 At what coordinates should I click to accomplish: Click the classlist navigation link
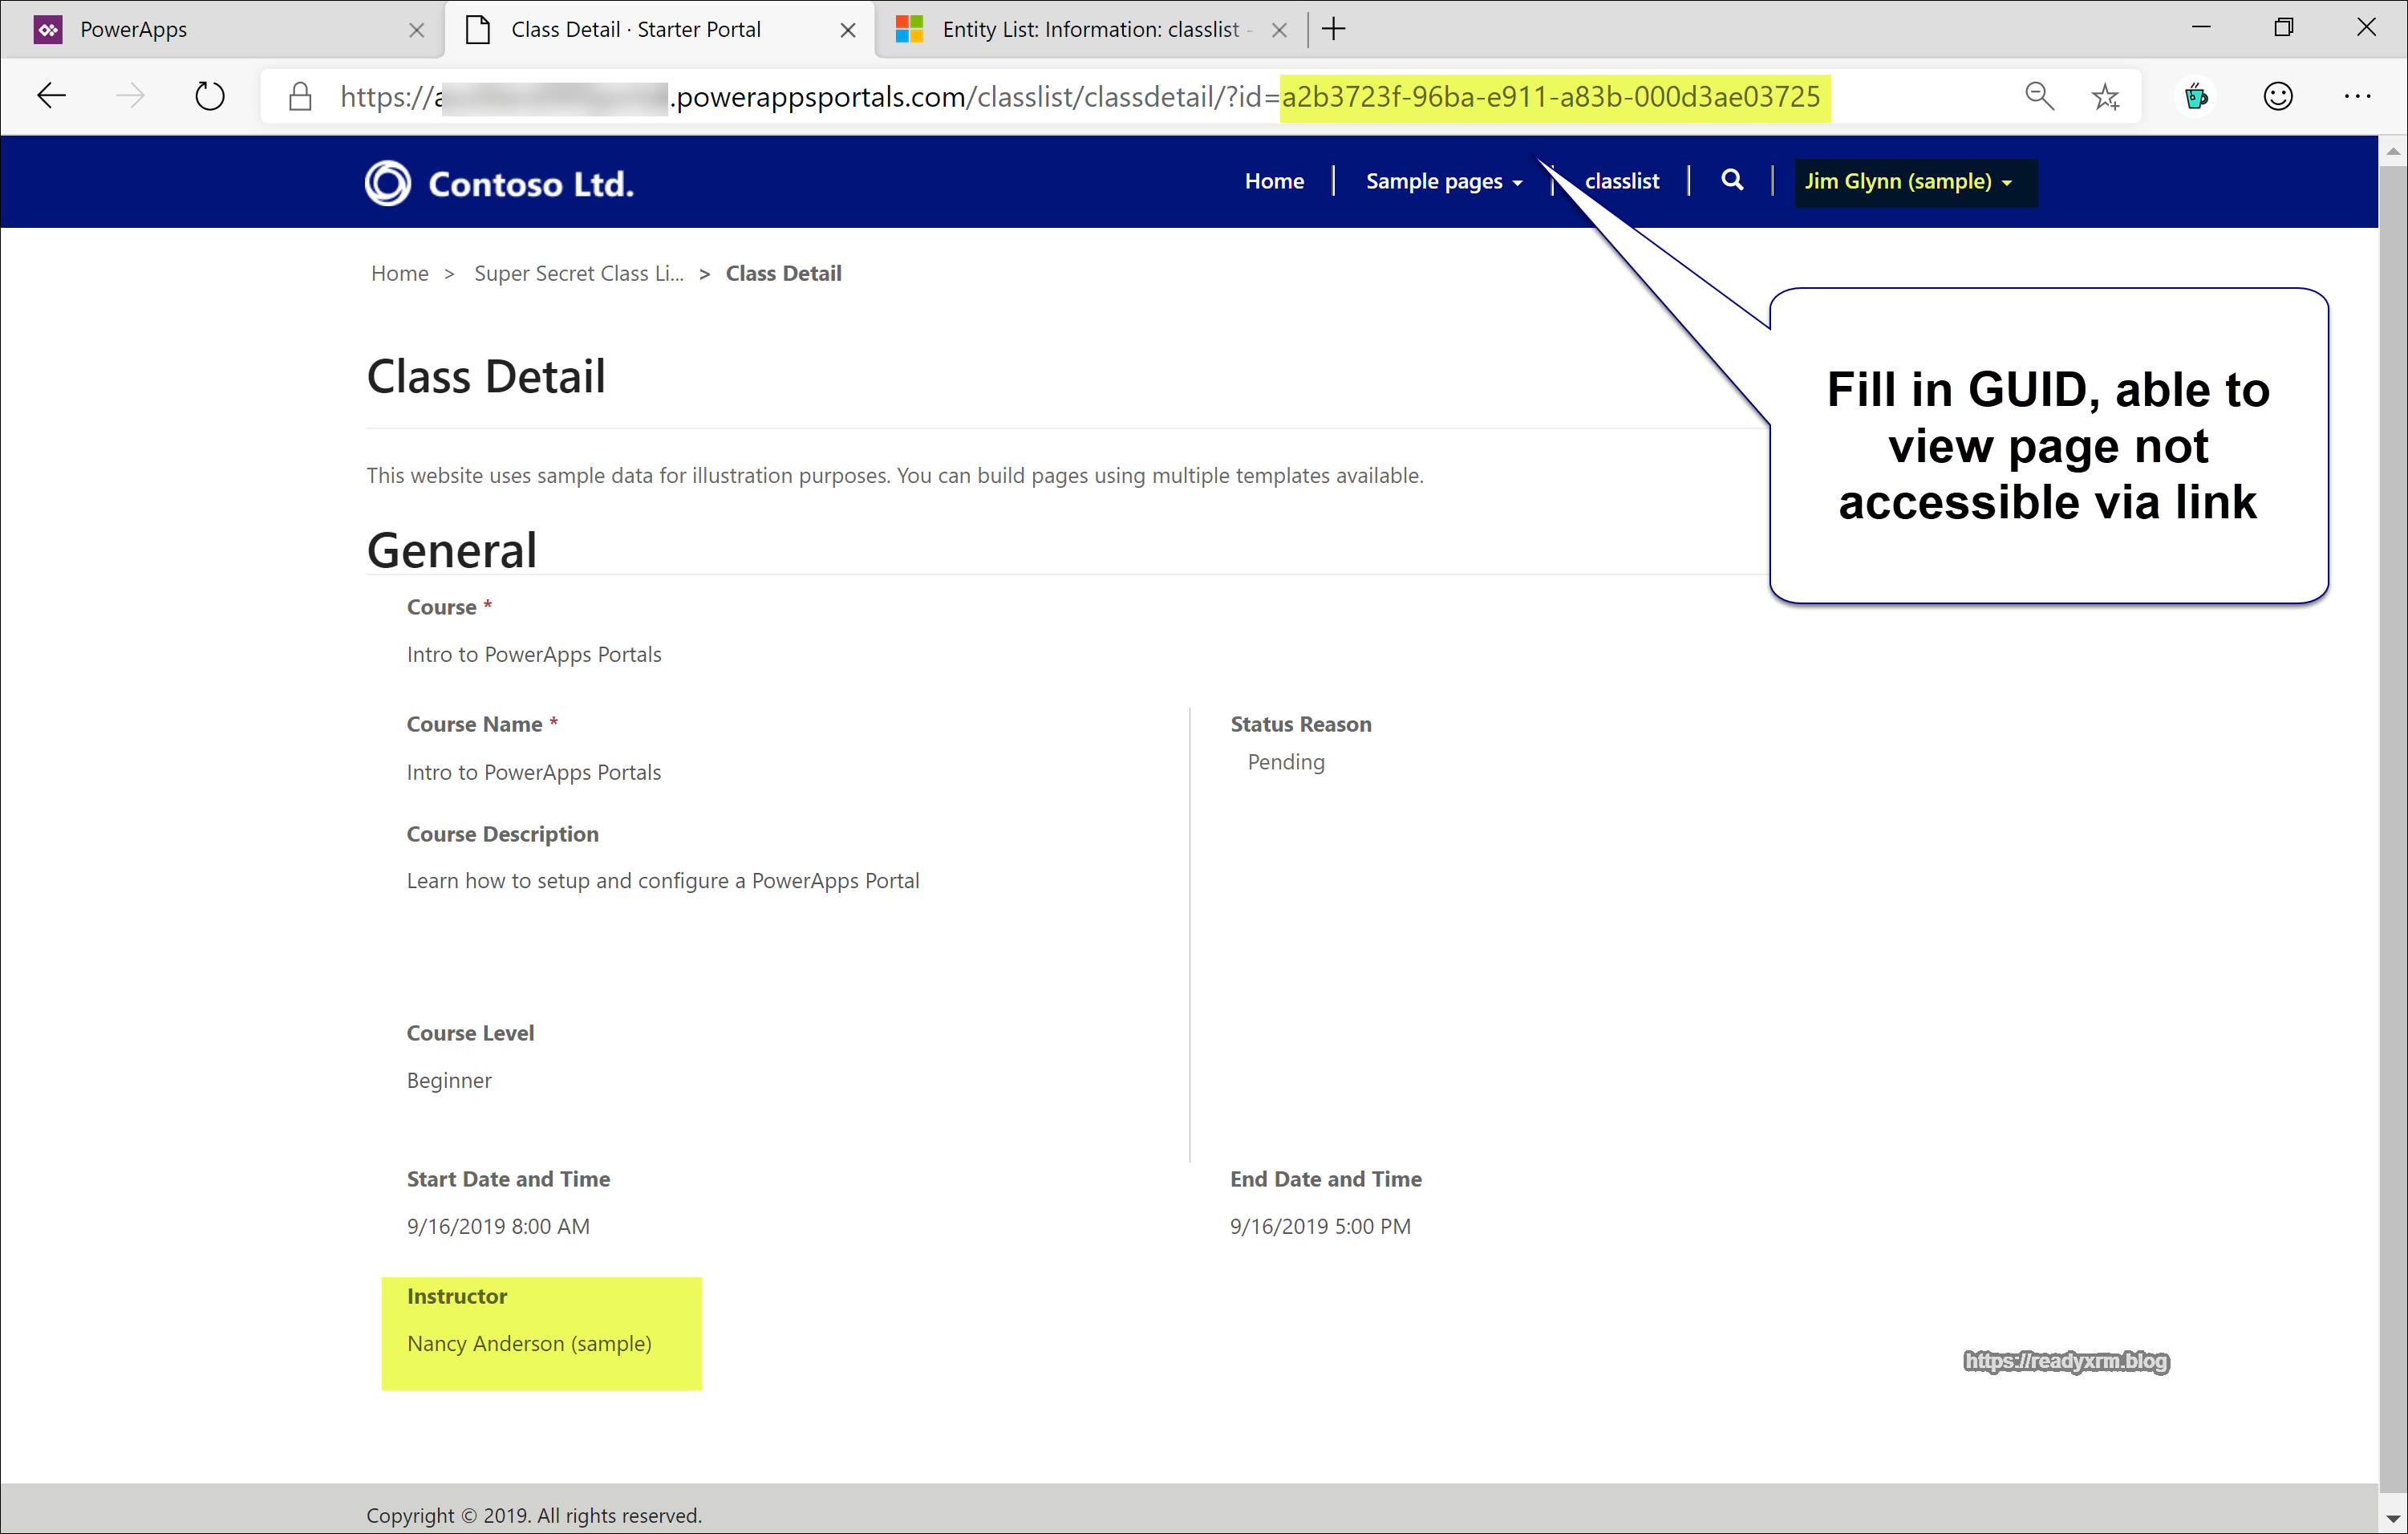pyautogui.click(x=1621, y=181)
